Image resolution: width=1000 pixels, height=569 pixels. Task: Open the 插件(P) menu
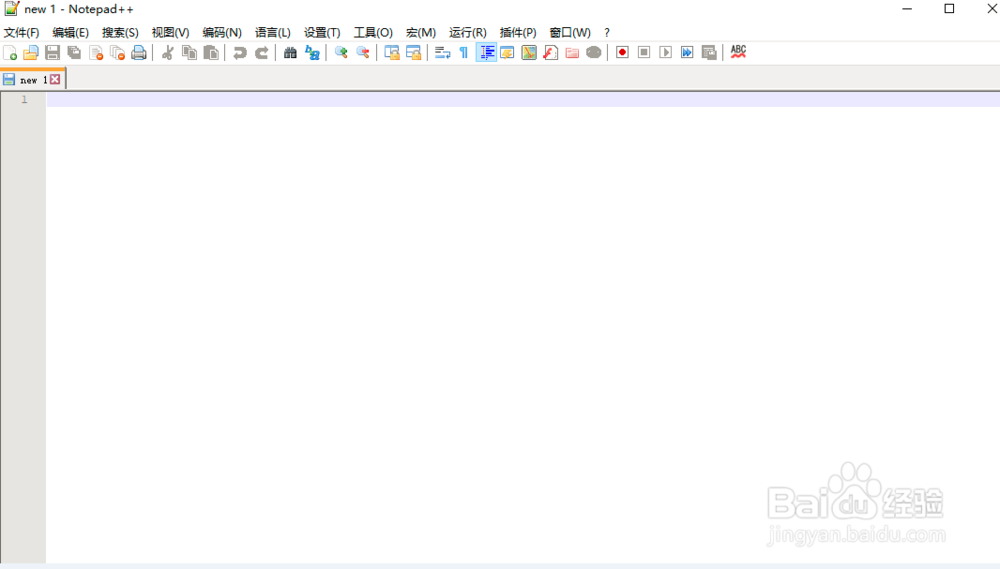[518, 33]
